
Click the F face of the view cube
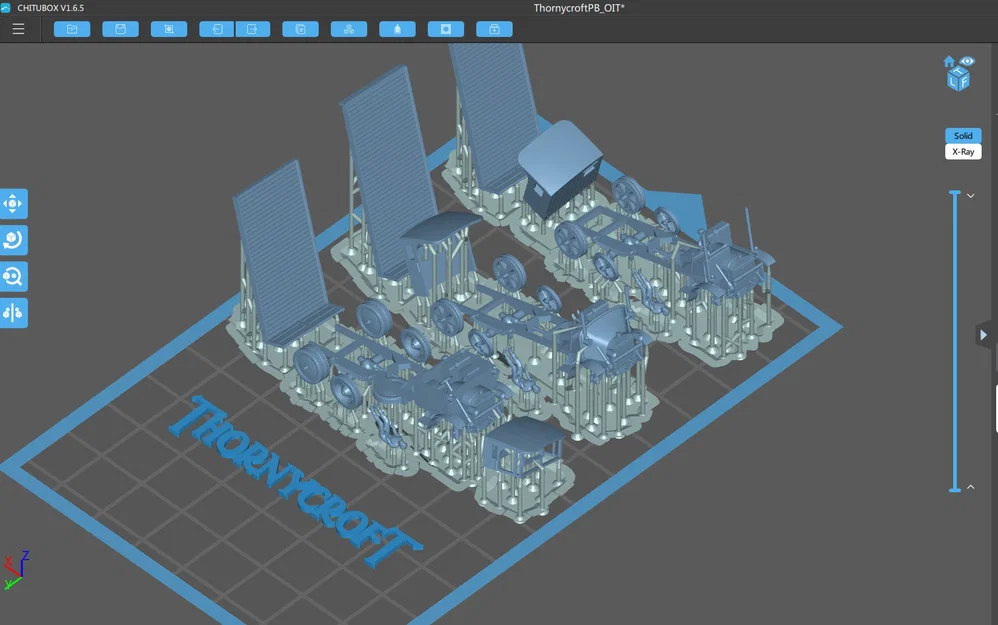click(964, 82)
